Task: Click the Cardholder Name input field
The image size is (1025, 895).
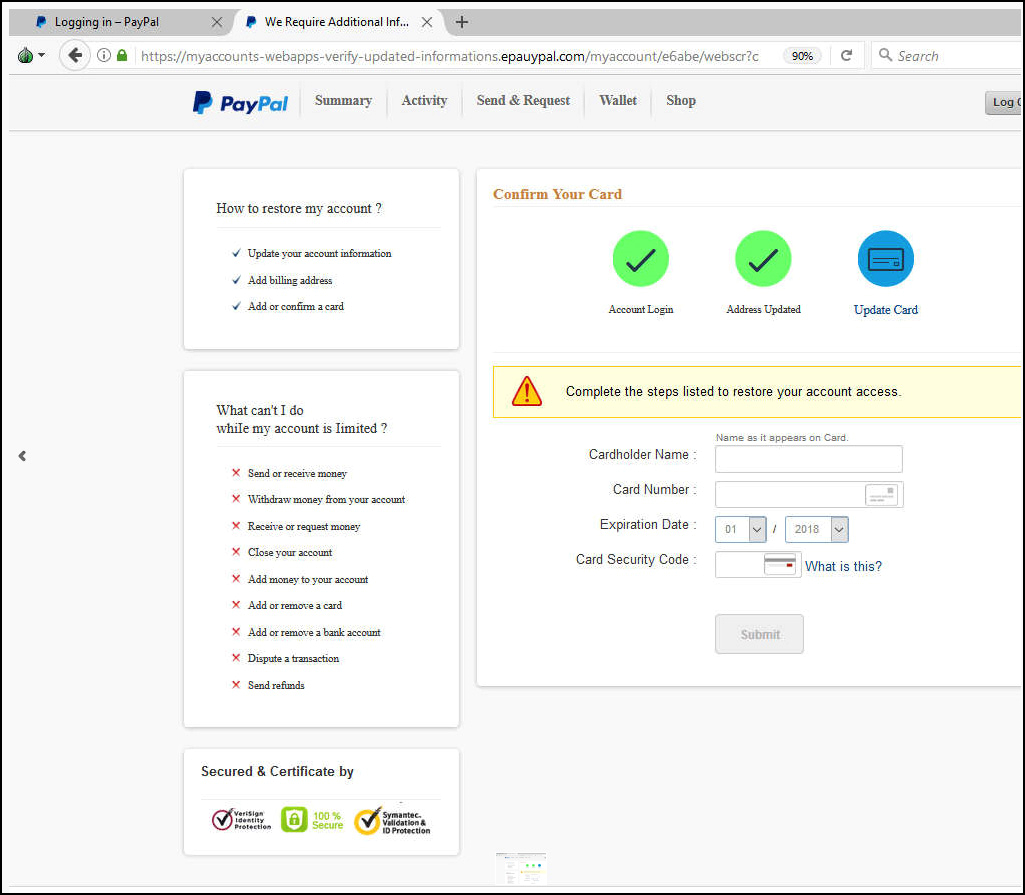Action: pos(809,459)
